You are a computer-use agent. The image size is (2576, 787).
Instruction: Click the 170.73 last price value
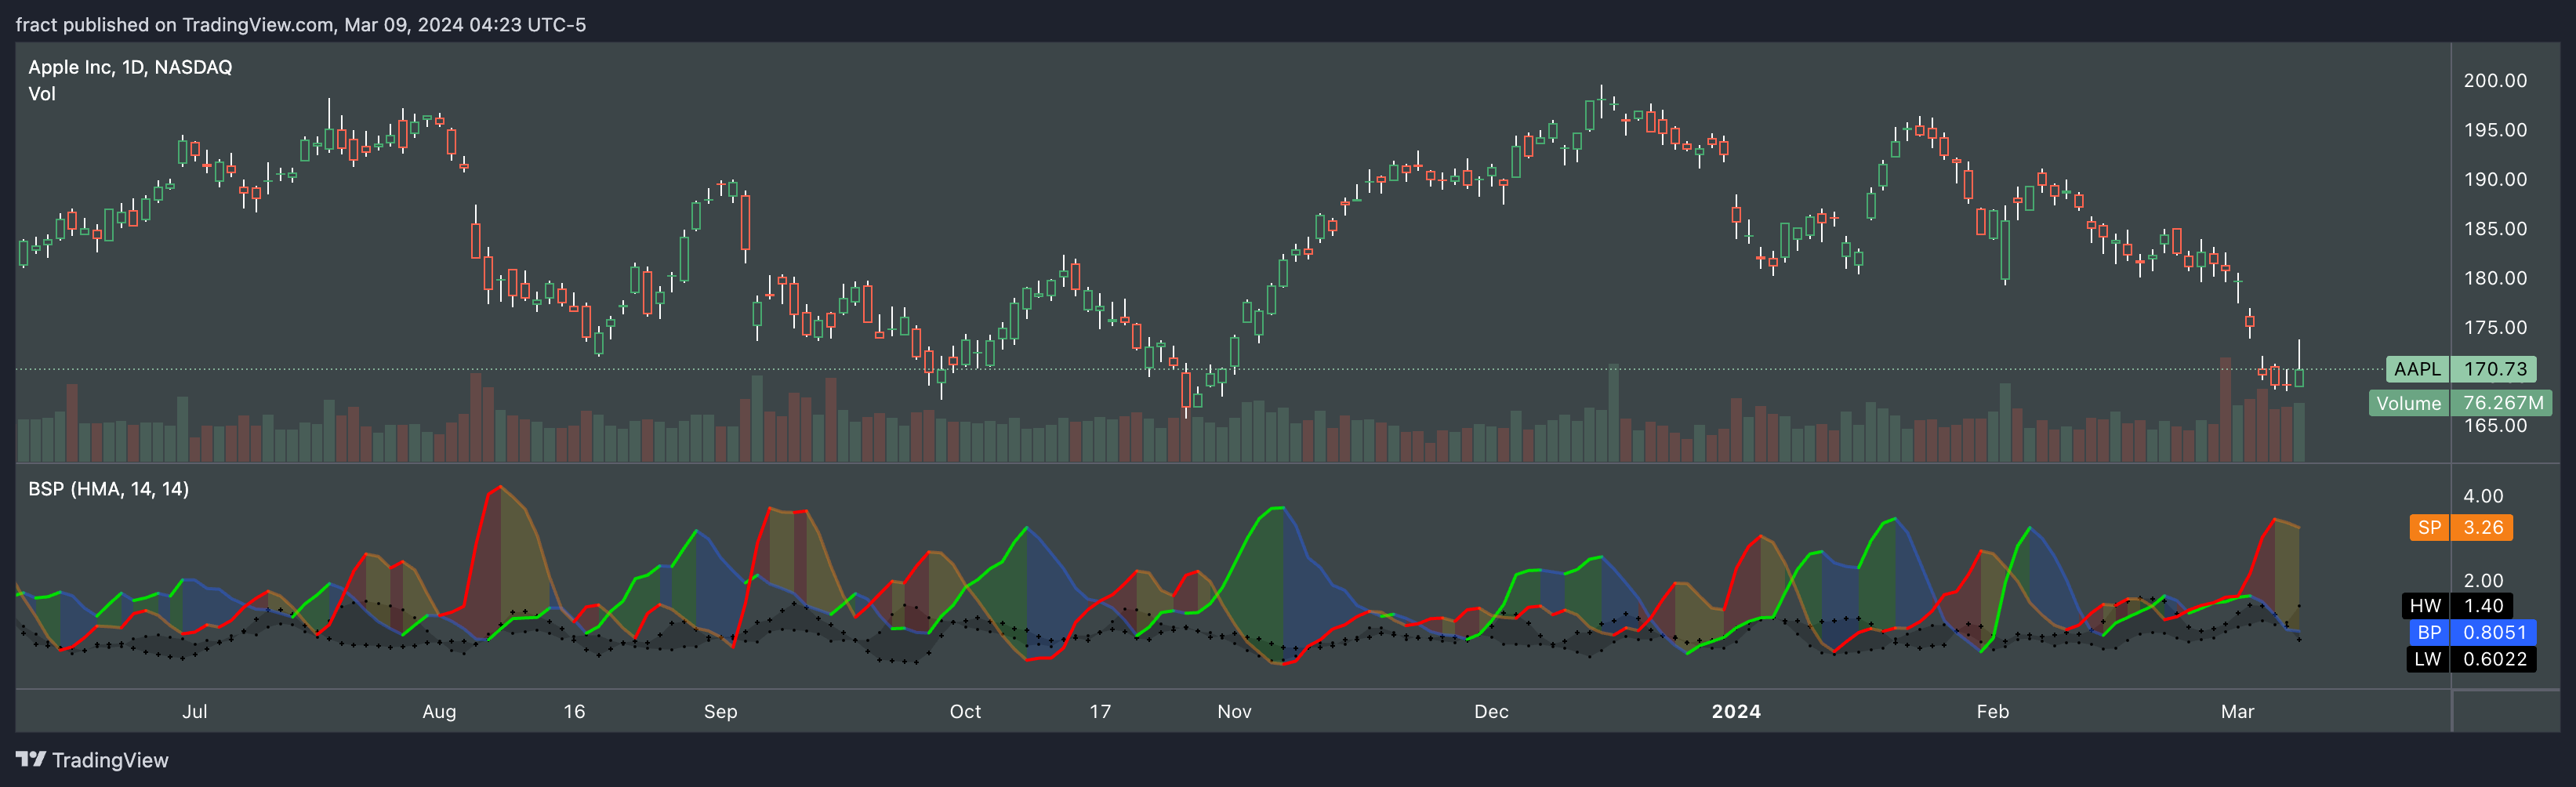click(2494, 369)
